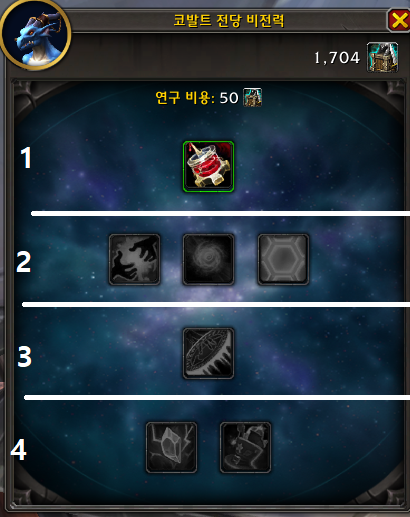Image resolution: width=410 pixels, height=517 pixels.
Task: Choose the swirling vortex talent icon
Action: pyautogui.click(x=208, y=259)
